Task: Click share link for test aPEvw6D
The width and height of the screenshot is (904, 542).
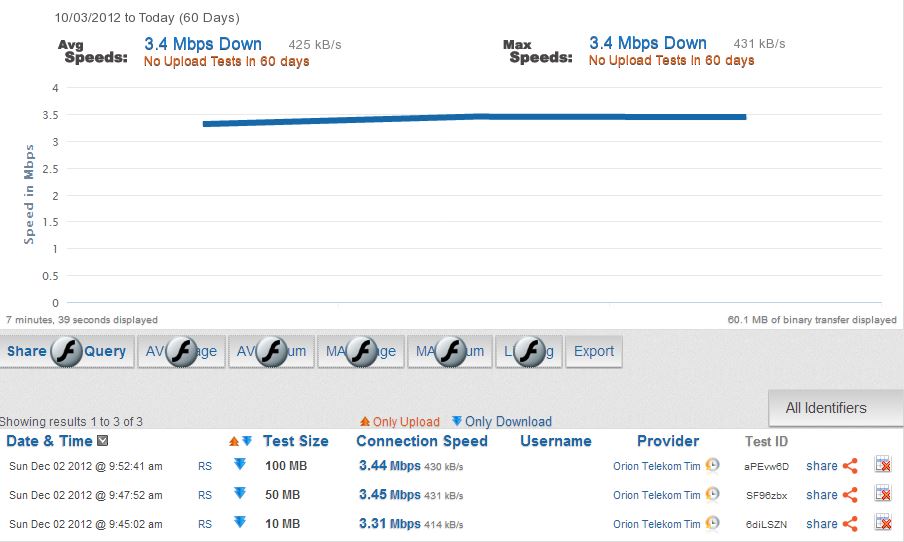Action: pyautogui.click(x=822, y=466)
